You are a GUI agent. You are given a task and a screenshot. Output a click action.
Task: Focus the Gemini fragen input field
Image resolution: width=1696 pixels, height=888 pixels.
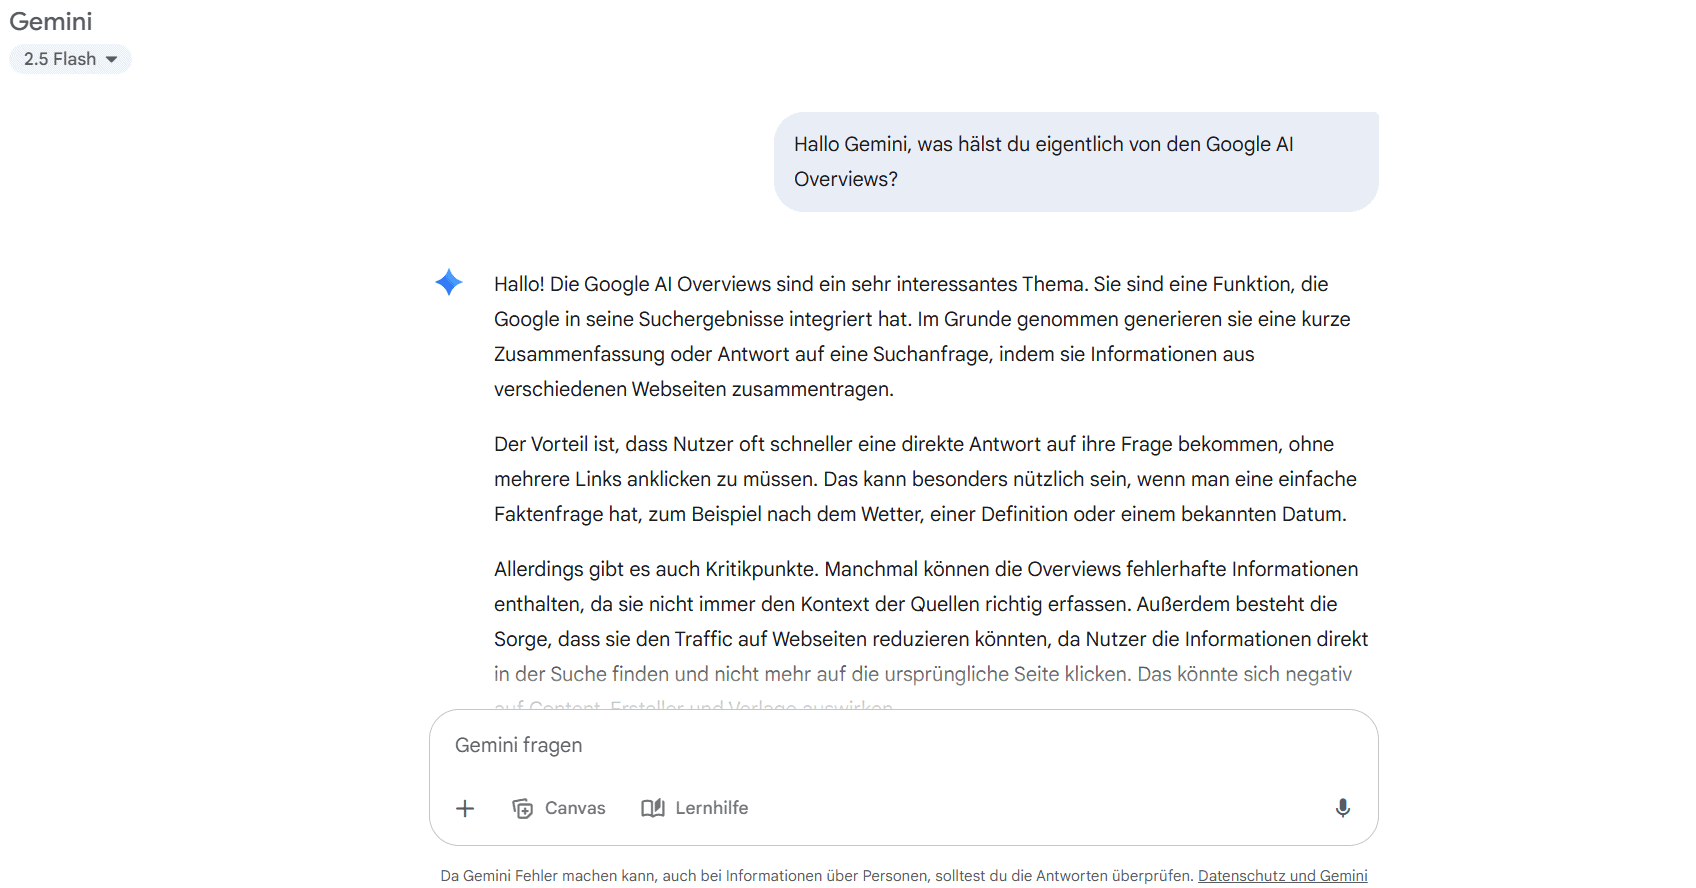click(900, 746)
